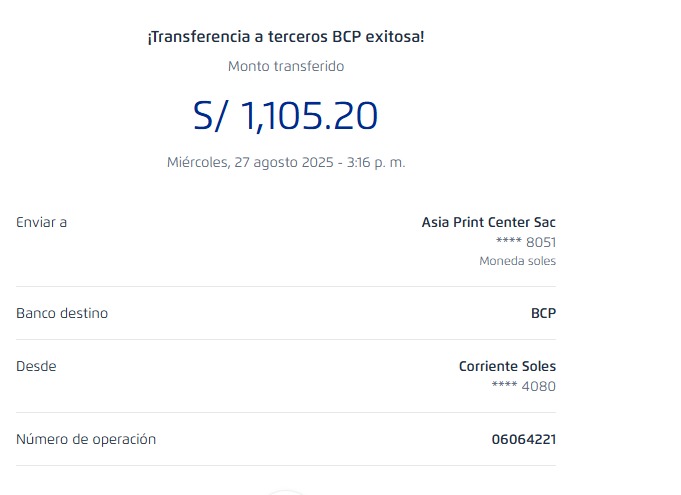Click the source account "Corriente Soles"

[x=507, y=366]
